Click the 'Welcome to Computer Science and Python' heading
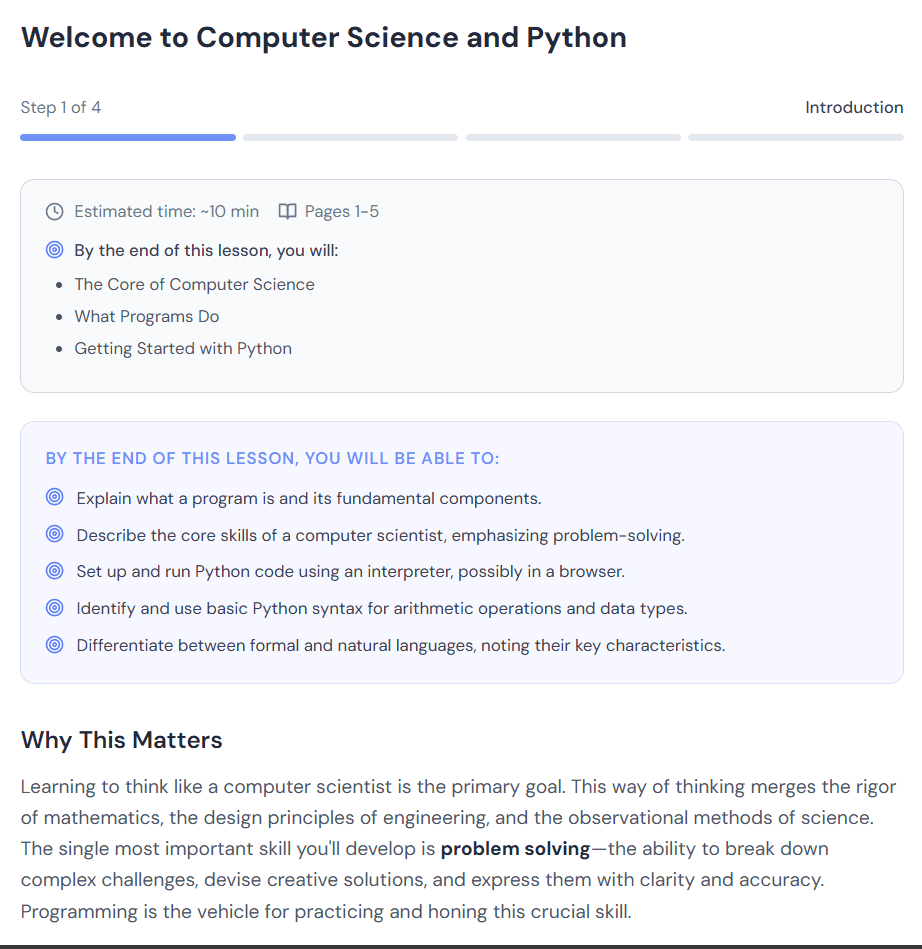The width and height of the screenshot is (922, 949). (323, 37)
